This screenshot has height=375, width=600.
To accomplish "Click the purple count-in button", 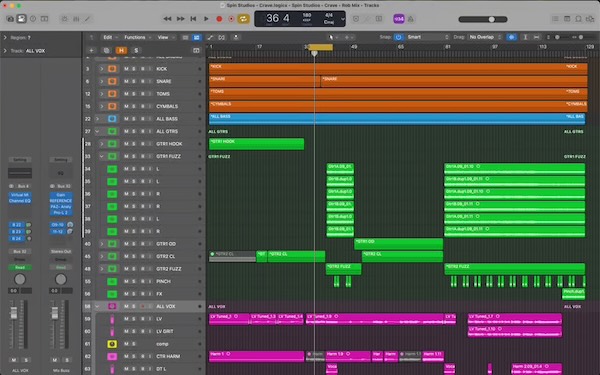I will (x=399, y=19).
